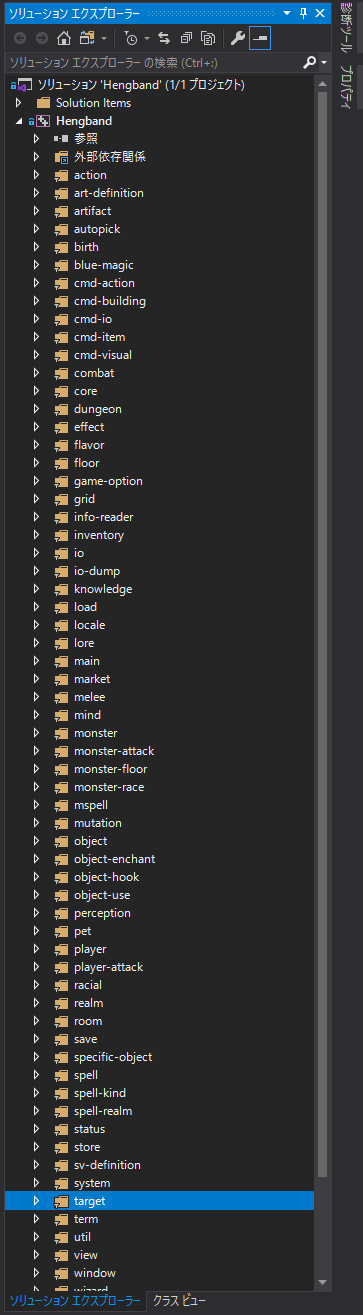Click the Collapse All icon
Image resolution: width=363 pixels, height=1315 pixels.
[187, 38]
